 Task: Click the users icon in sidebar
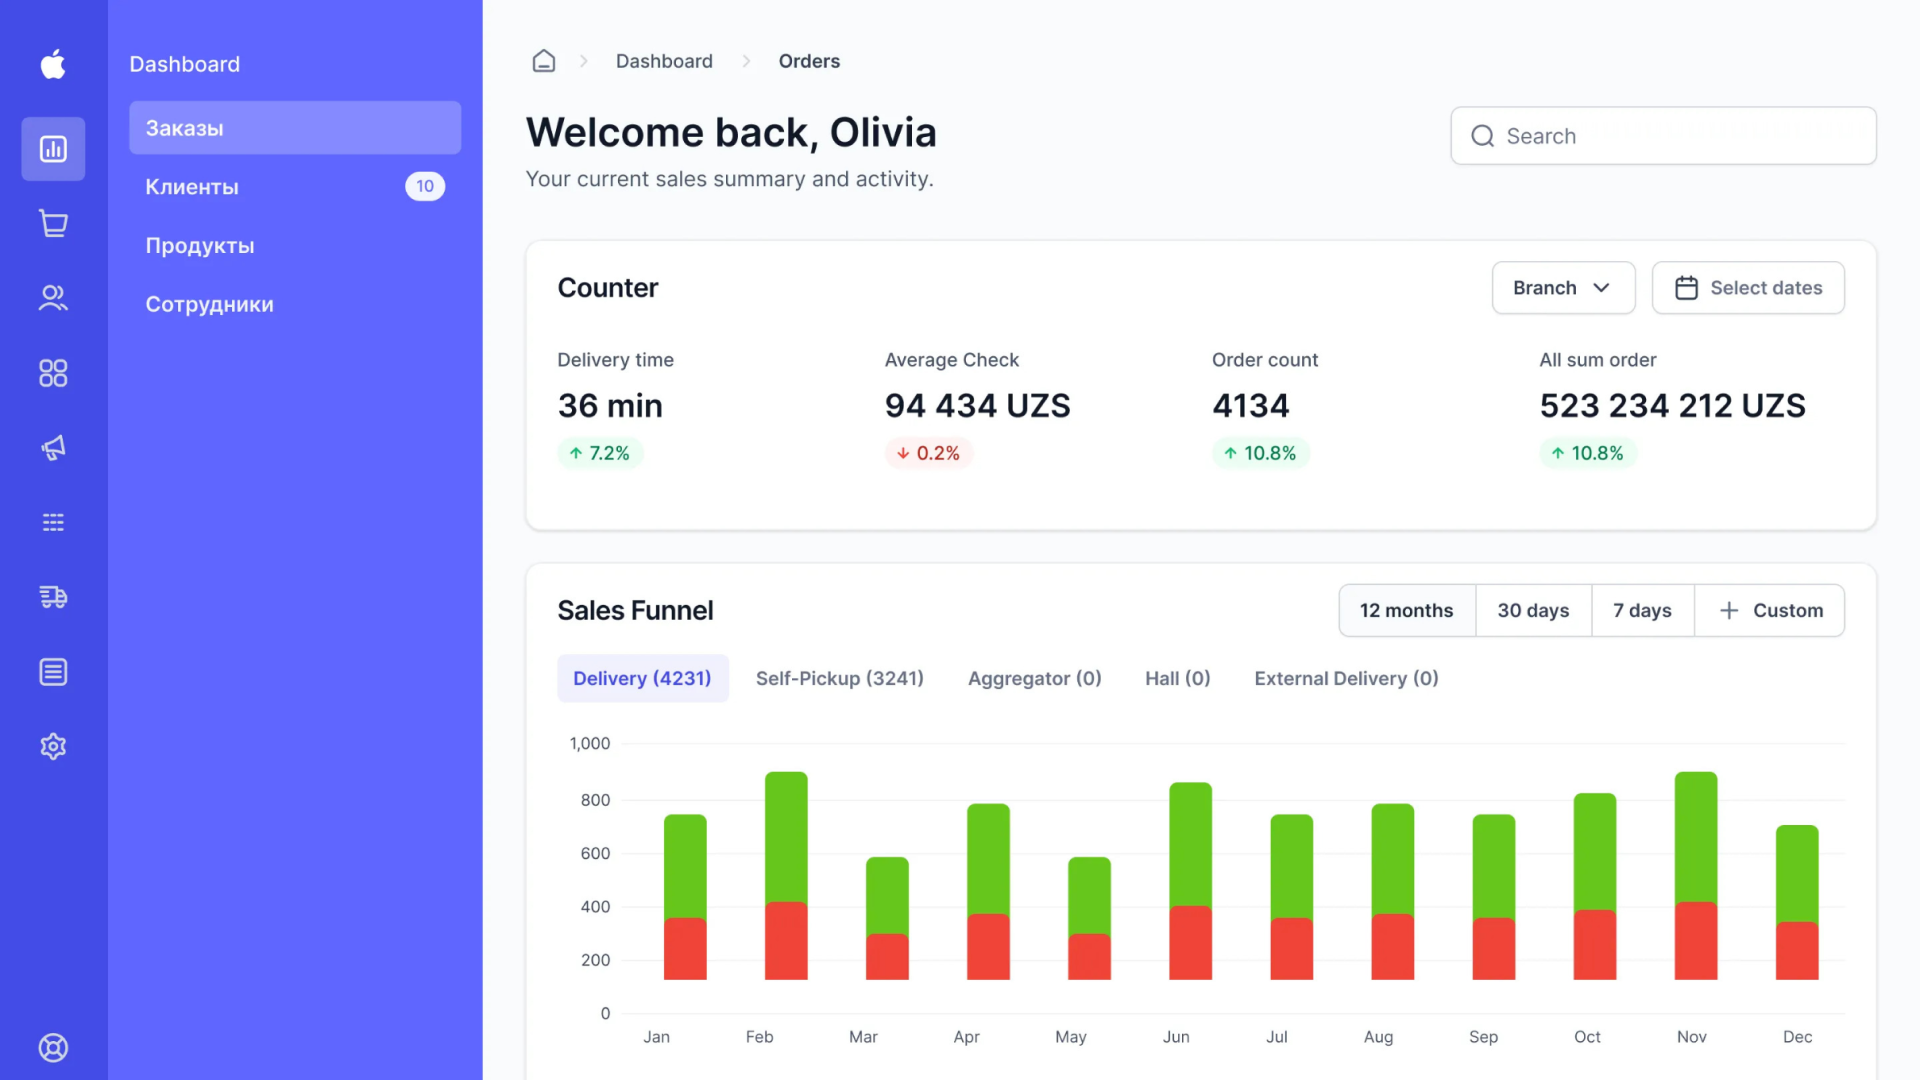53,298
